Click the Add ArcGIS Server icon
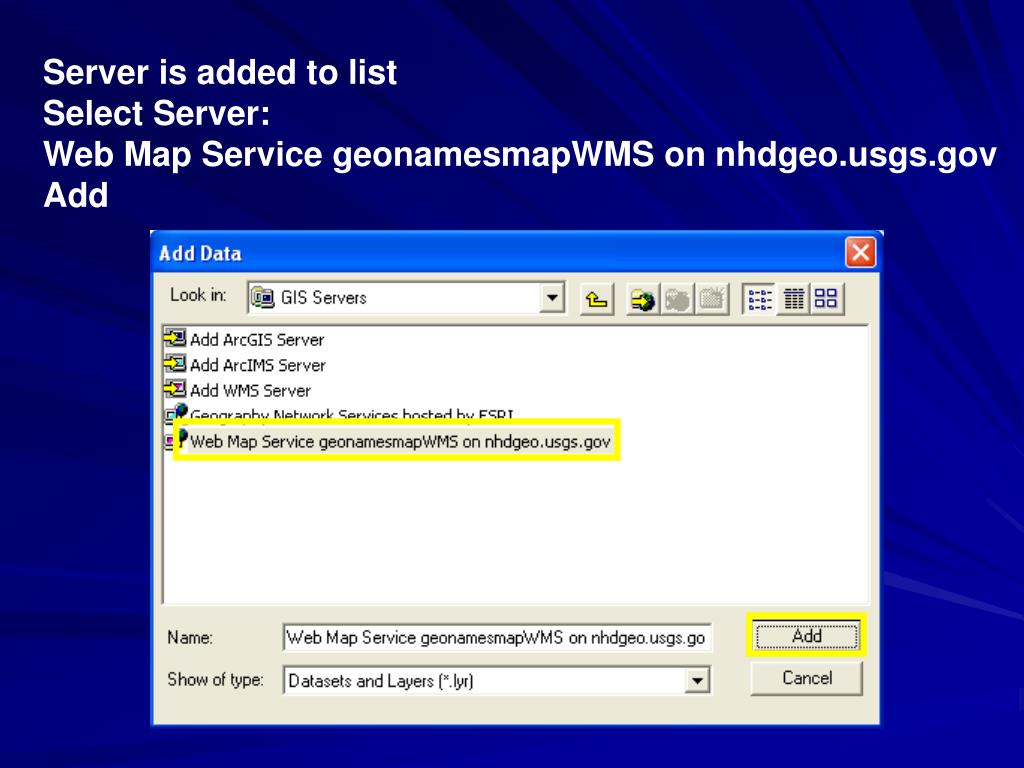The height and width of the screenshot is (768, 1024). click(x=174, y=338)
